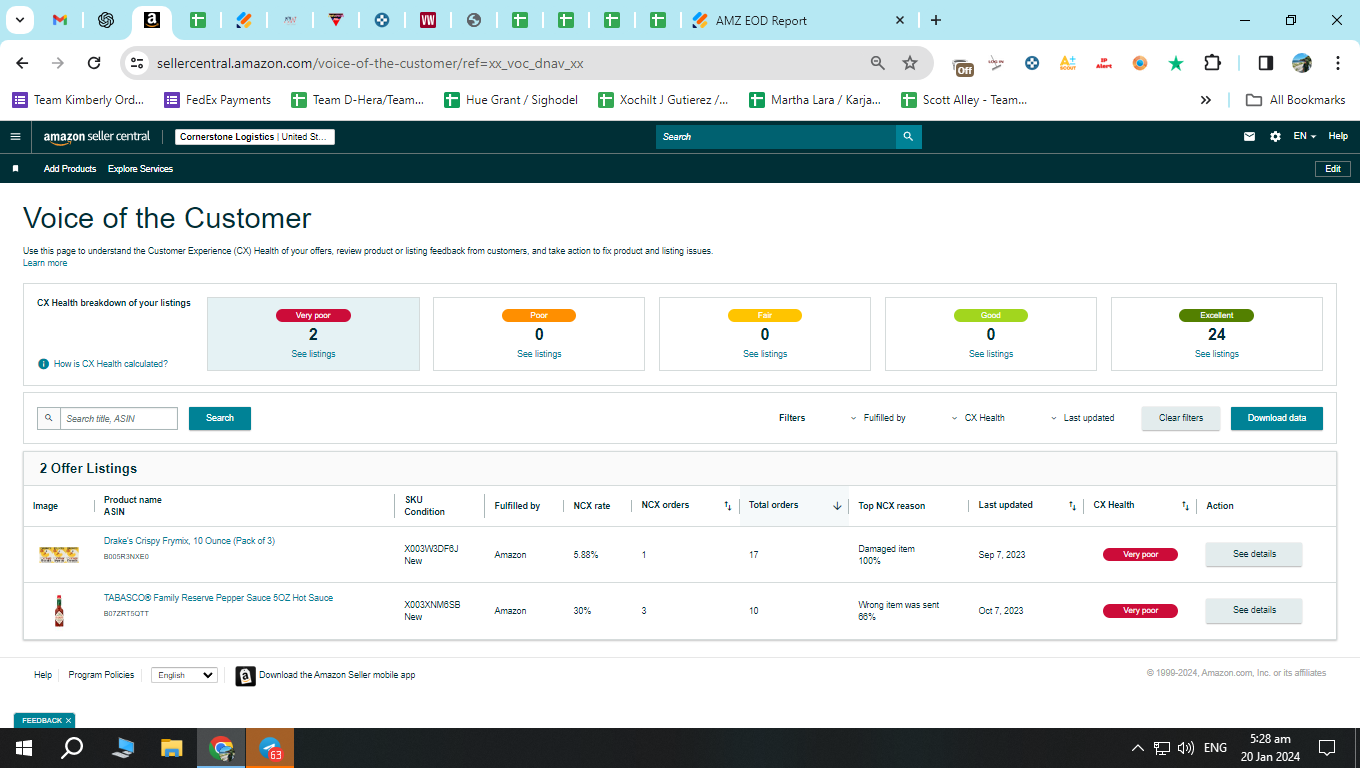
Task: Expand the CX Health filter dropdown
Action: click(978, 418)
